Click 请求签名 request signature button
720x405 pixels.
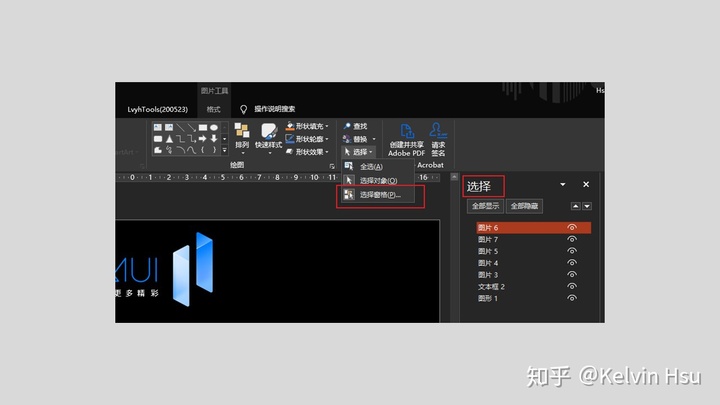438,140
